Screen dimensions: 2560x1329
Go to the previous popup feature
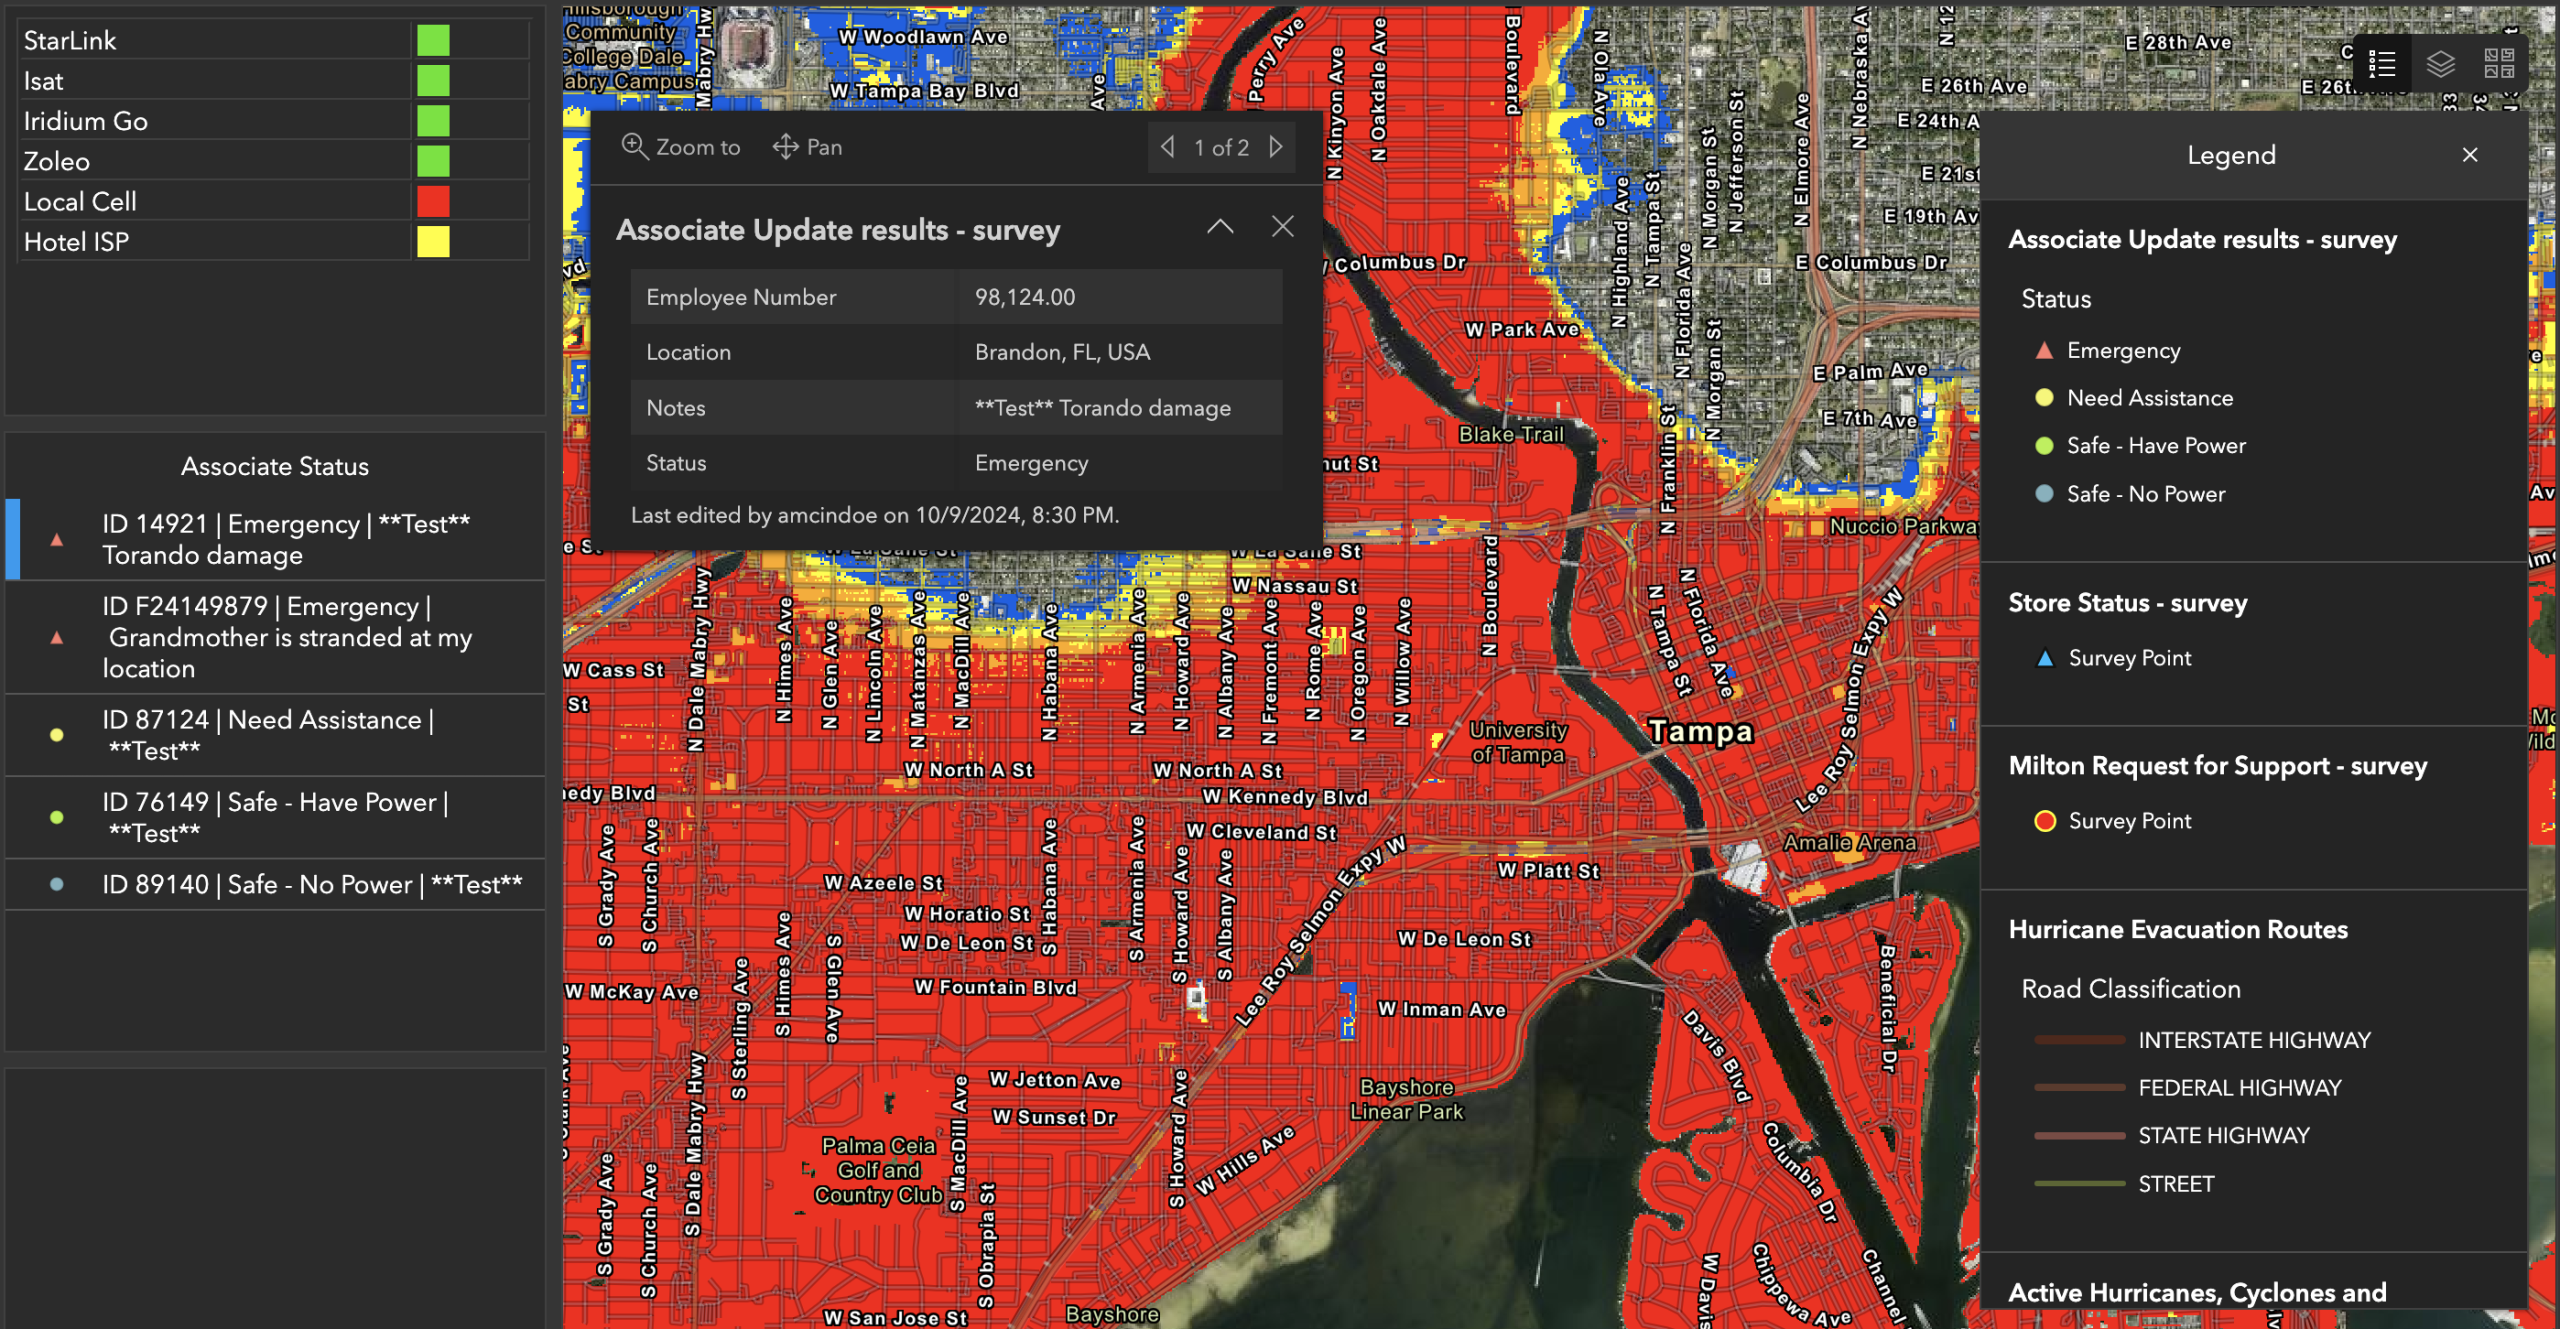click(x=1167, y=147)
